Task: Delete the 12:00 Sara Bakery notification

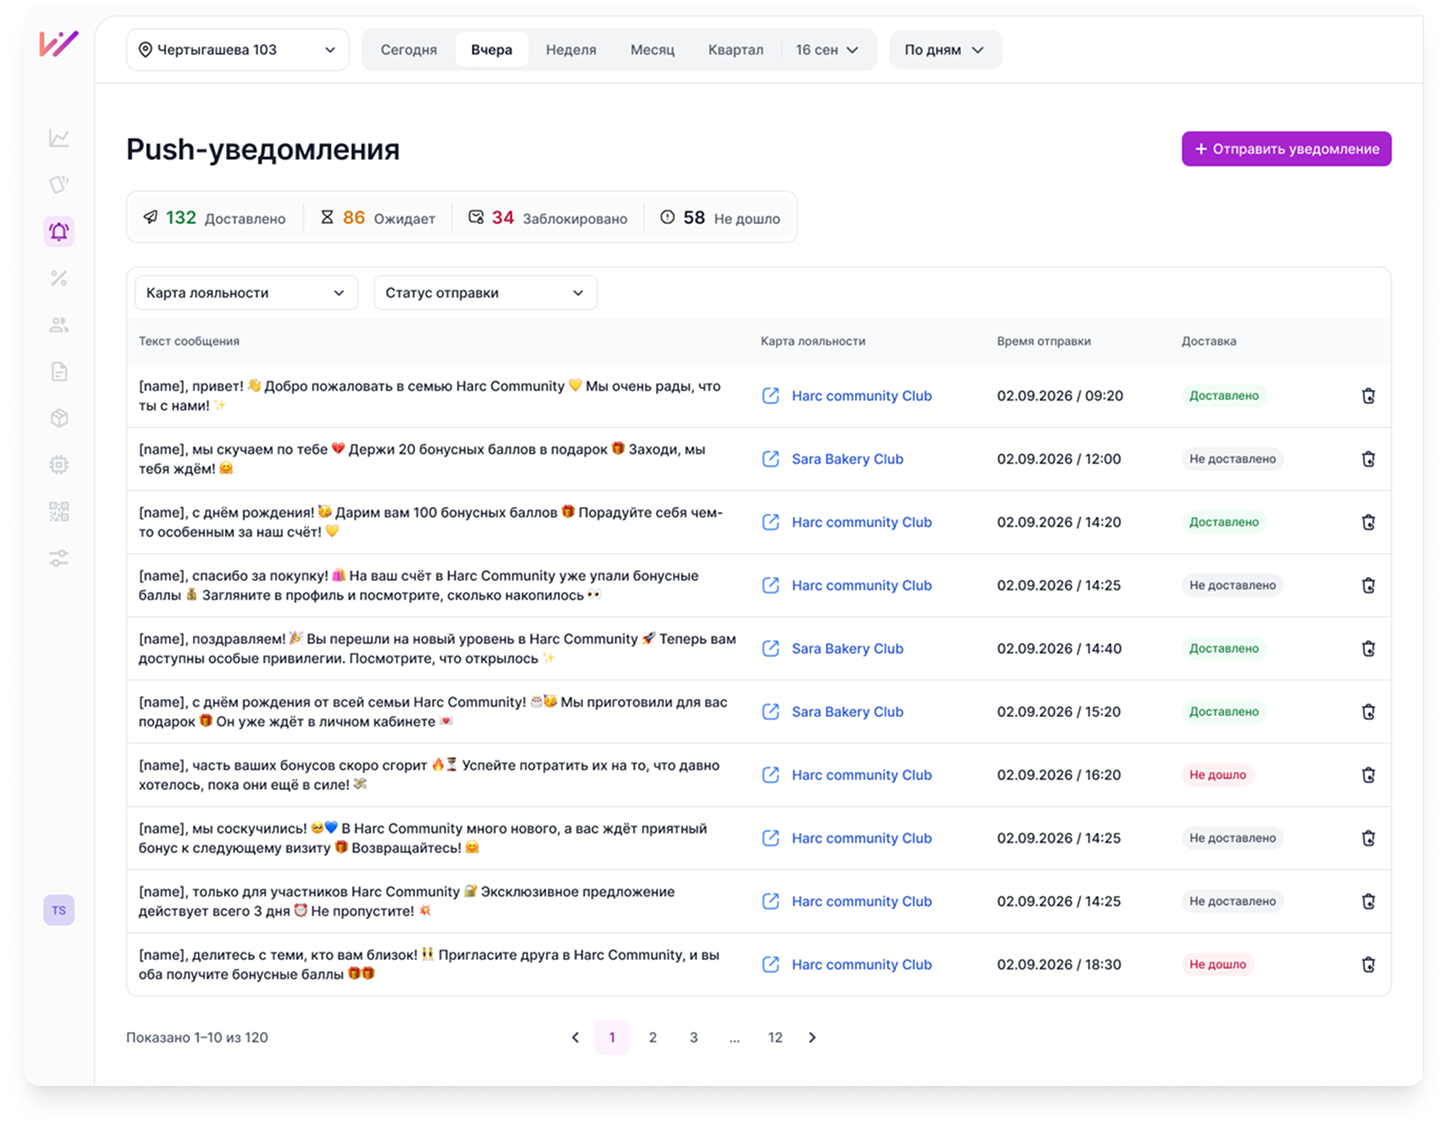Action: tap(1368, 459)
